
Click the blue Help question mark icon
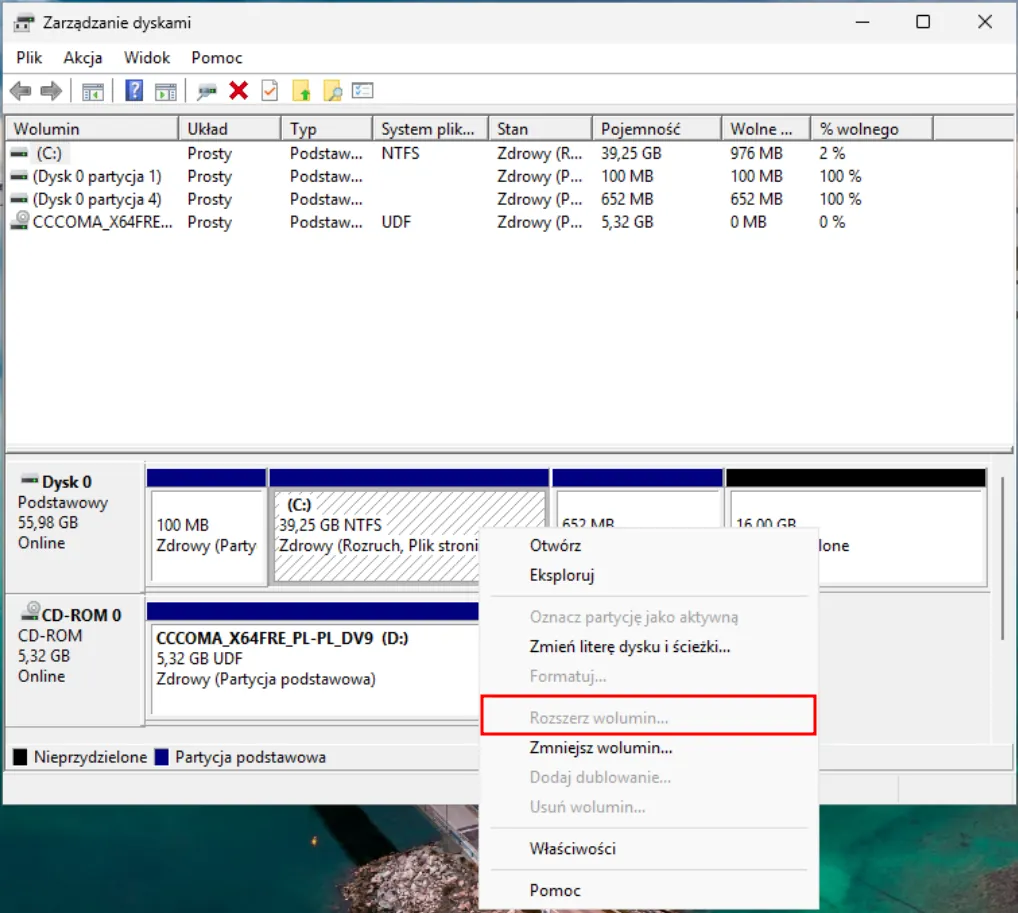(134, 91)
